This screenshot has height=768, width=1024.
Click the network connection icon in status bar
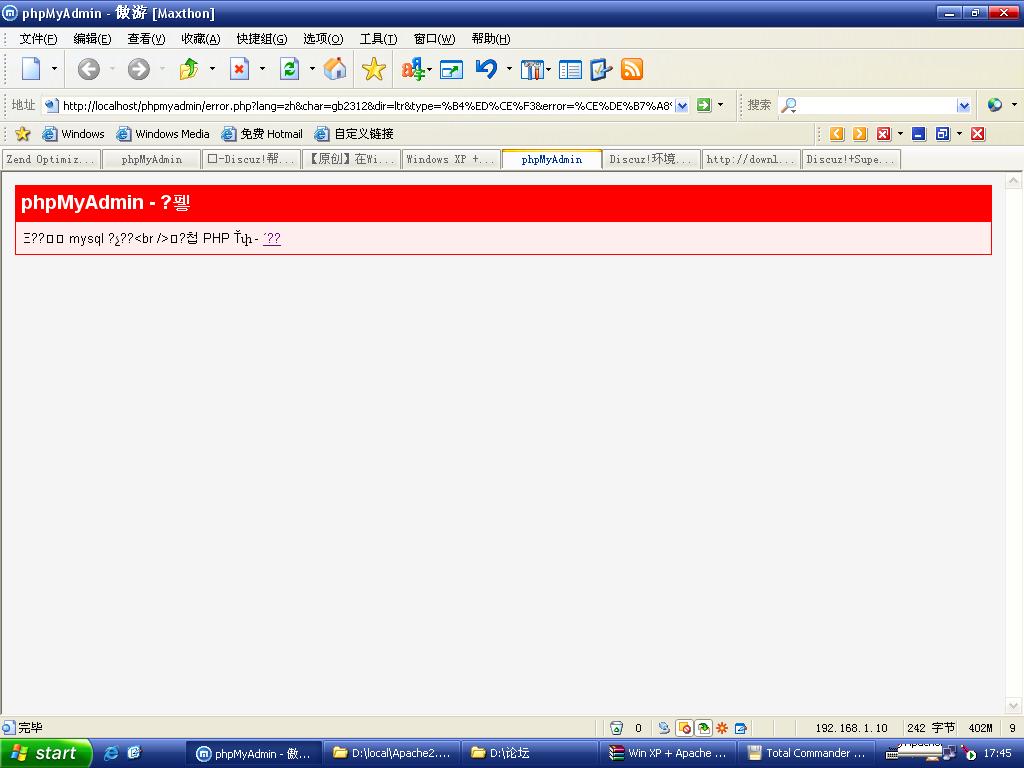click(x=664, y=728)
